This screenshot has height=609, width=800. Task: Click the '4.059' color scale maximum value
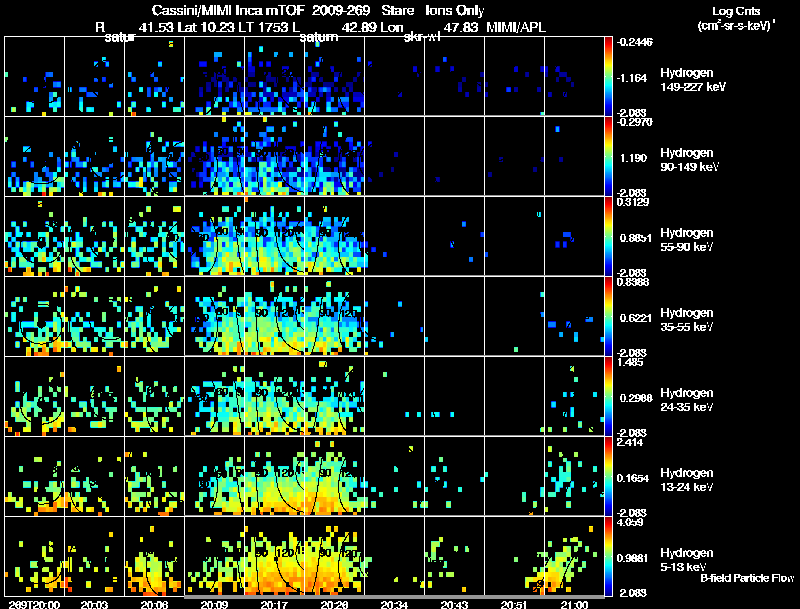(630, 522)
